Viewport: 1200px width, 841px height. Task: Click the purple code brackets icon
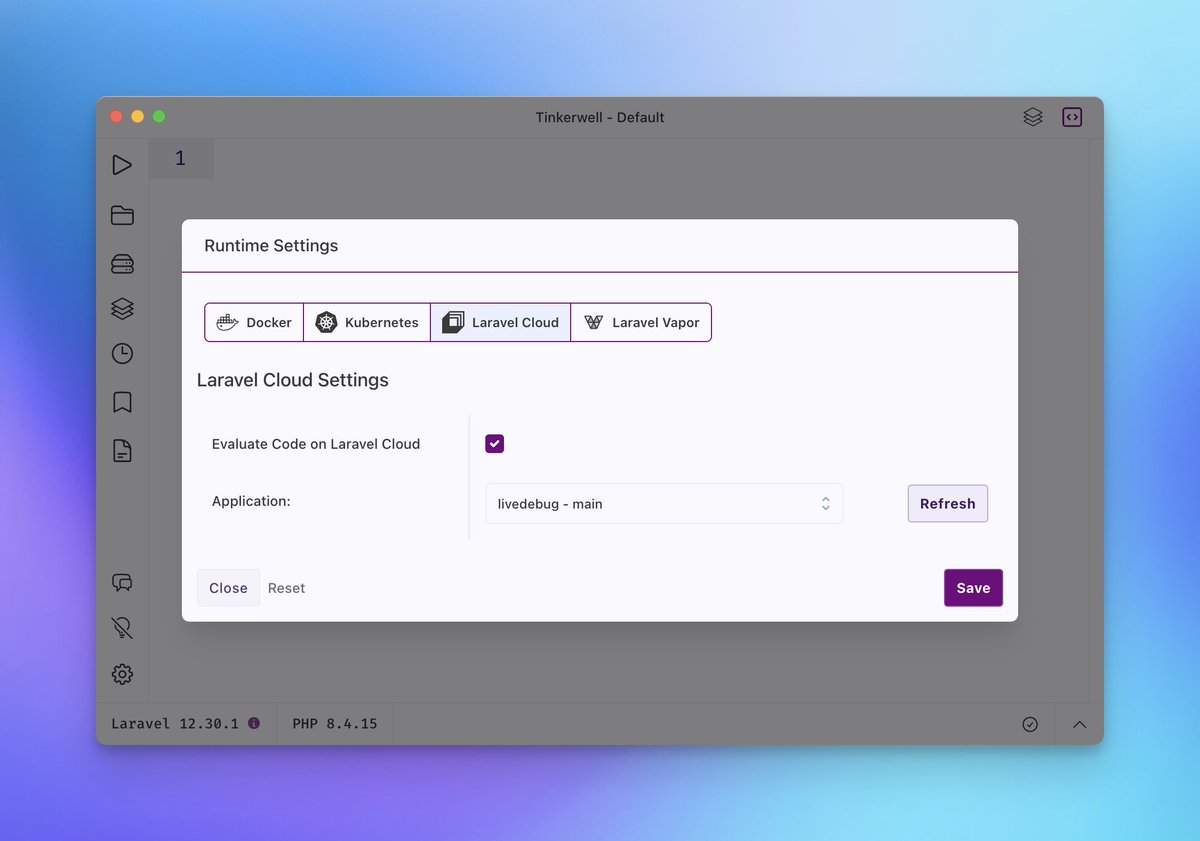click(1072, 117)
